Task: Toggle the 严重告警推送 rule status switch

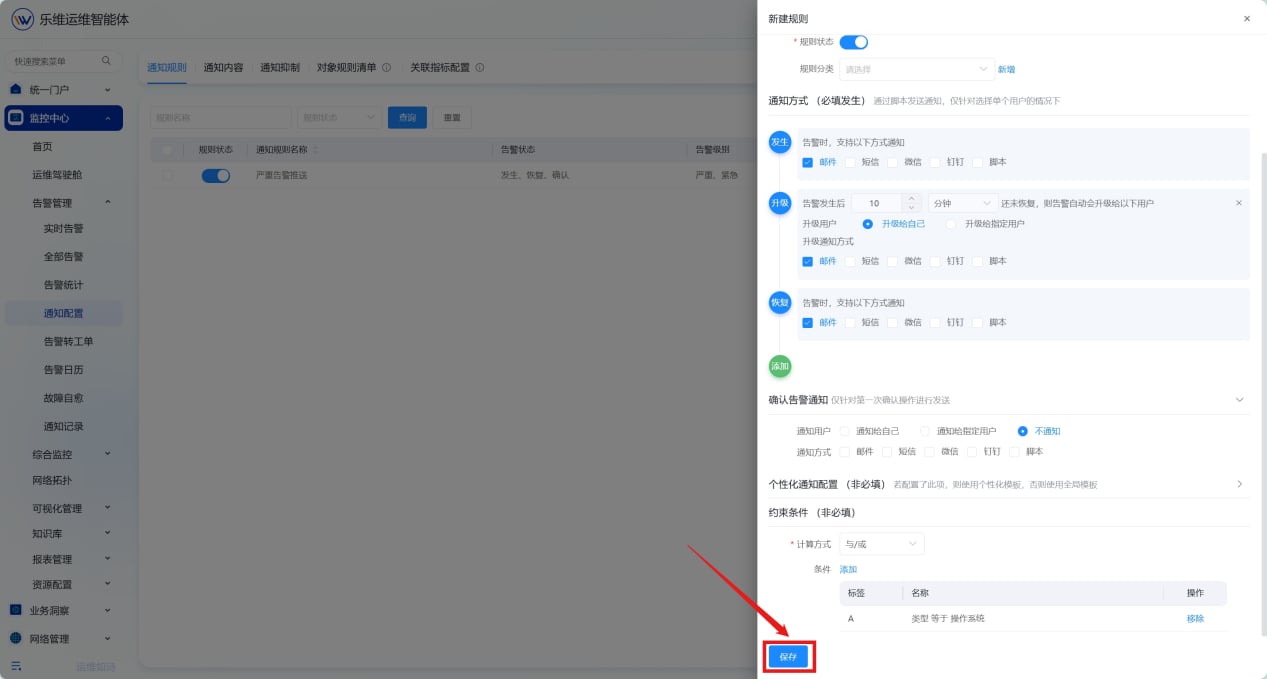Action: [216, 175]
